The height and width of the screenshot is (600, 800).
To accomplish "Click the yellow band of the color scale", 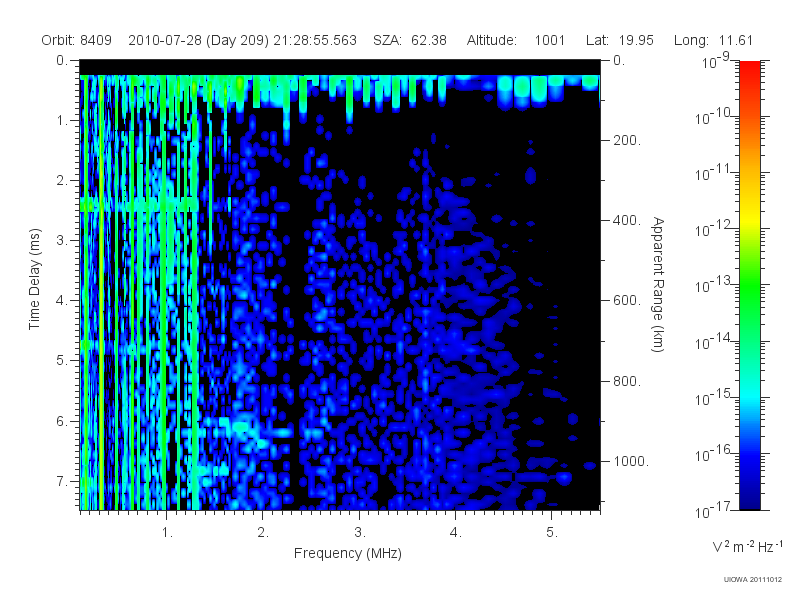I will [750, 219].
